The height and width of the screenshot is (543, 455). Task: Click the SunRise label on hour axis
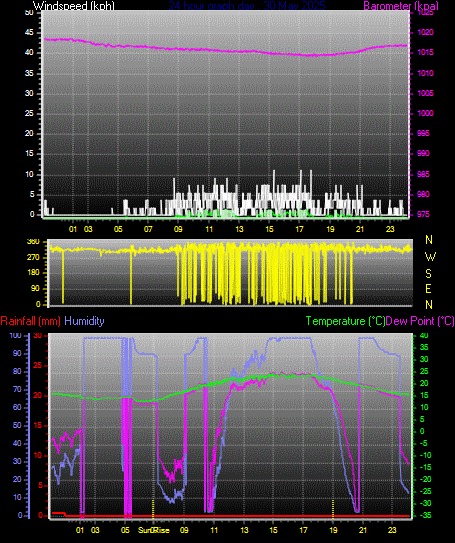coord(154,530)
